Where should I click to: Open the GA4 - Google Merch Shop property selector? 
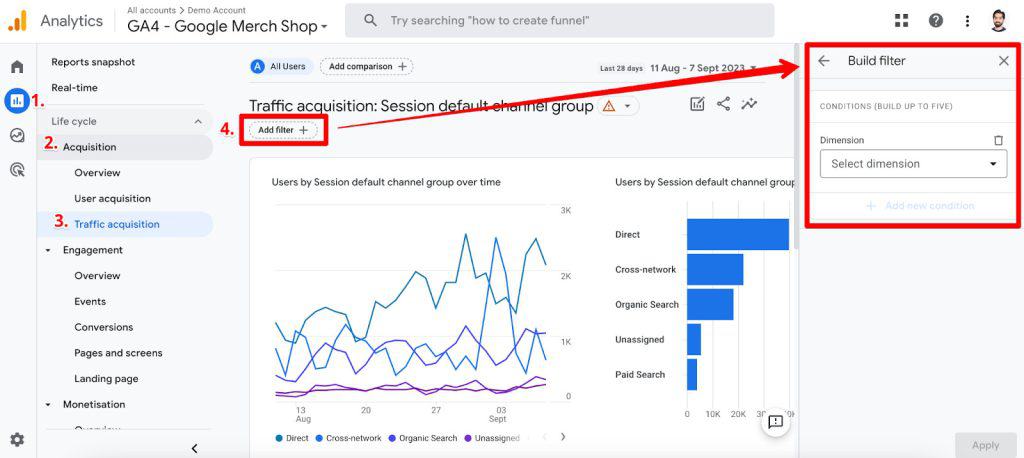point(228,27)
